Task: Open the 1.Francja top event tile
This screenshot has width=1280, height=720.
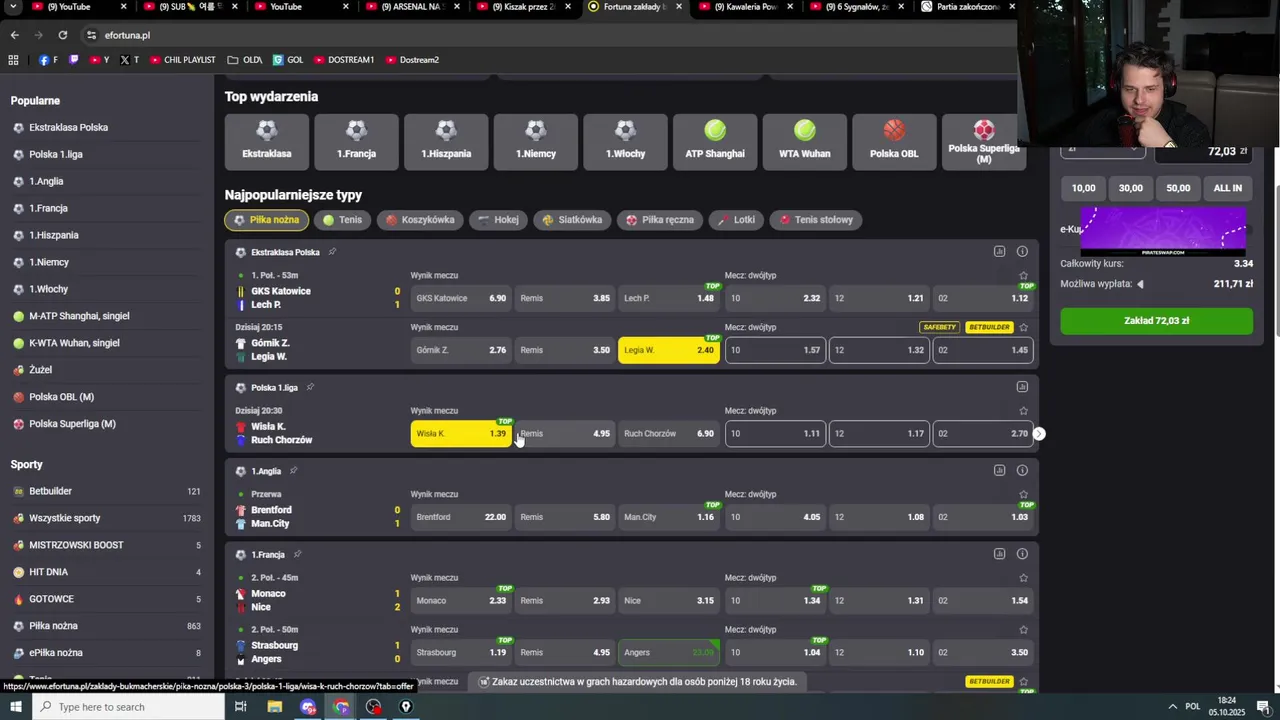Action: (356, 142)
